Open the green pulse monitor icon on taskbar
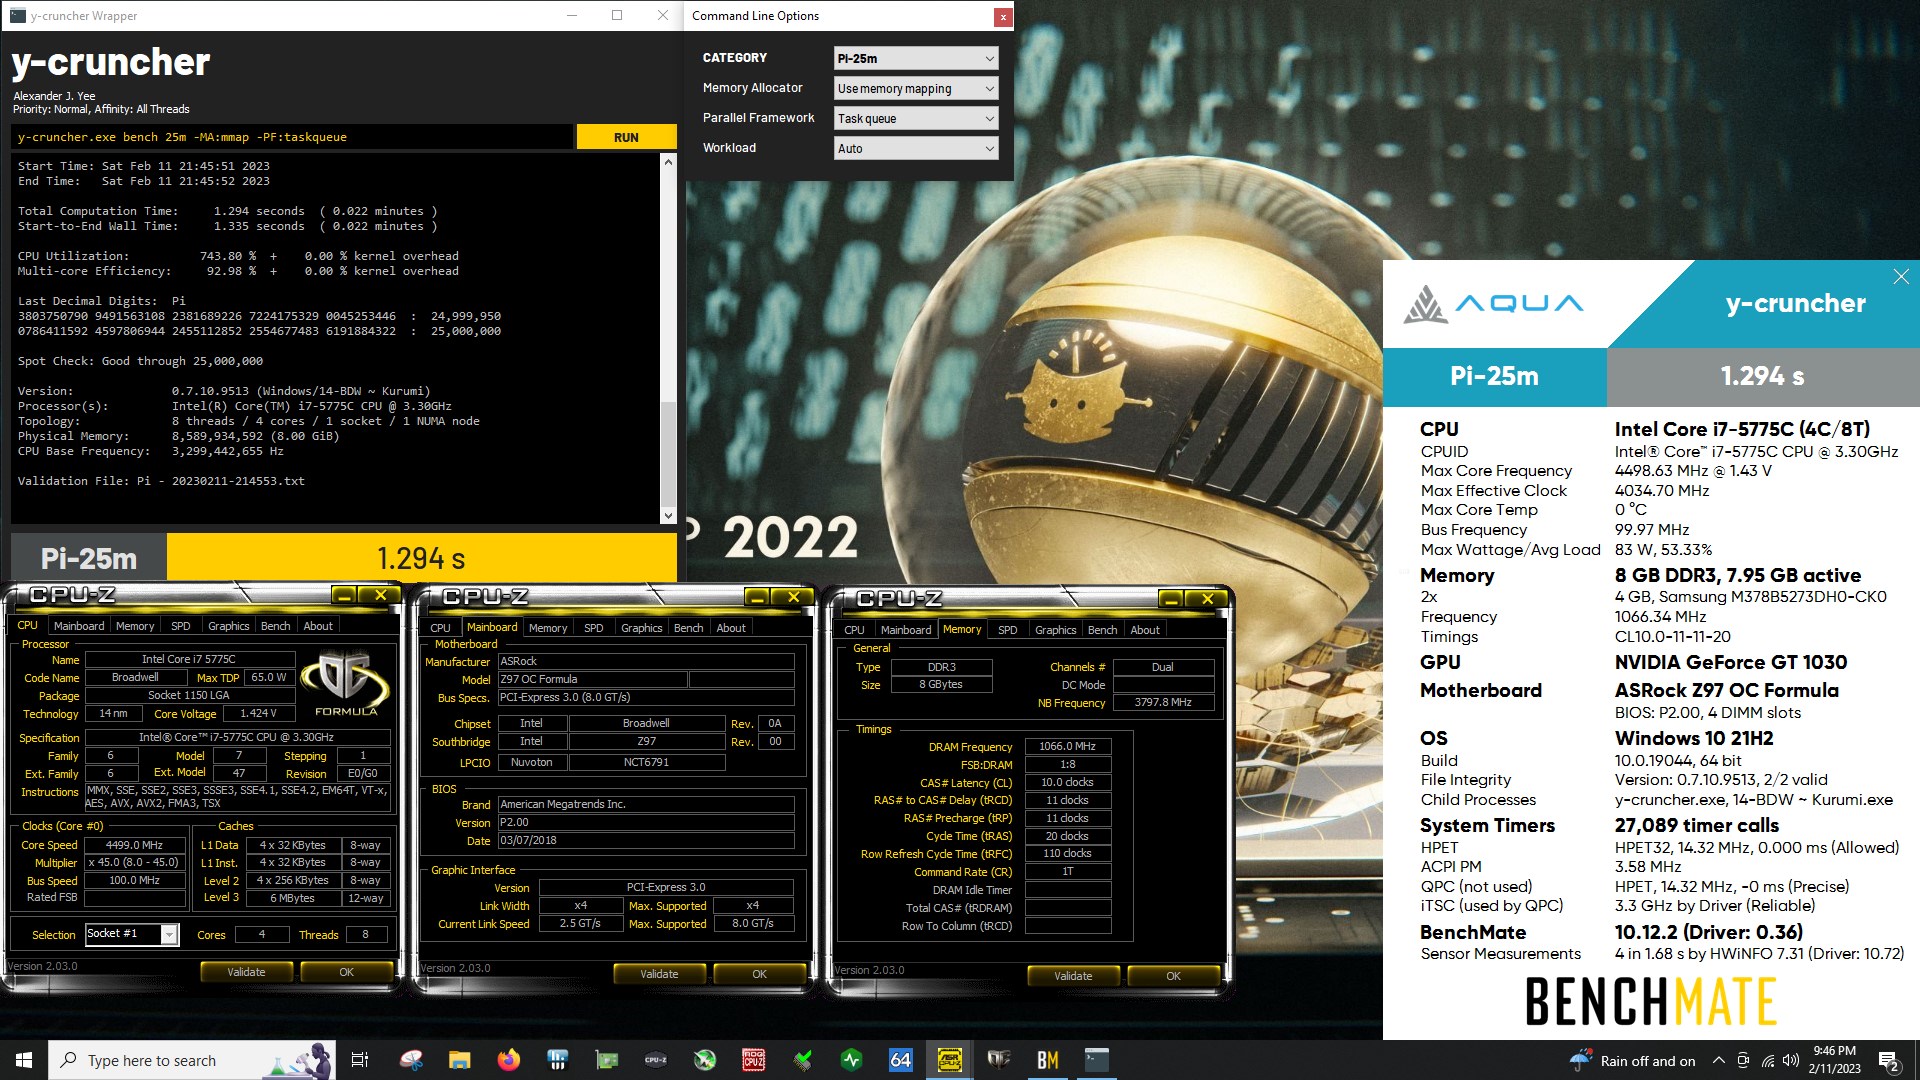The image size is (1920, 1080). point(852,1060)
